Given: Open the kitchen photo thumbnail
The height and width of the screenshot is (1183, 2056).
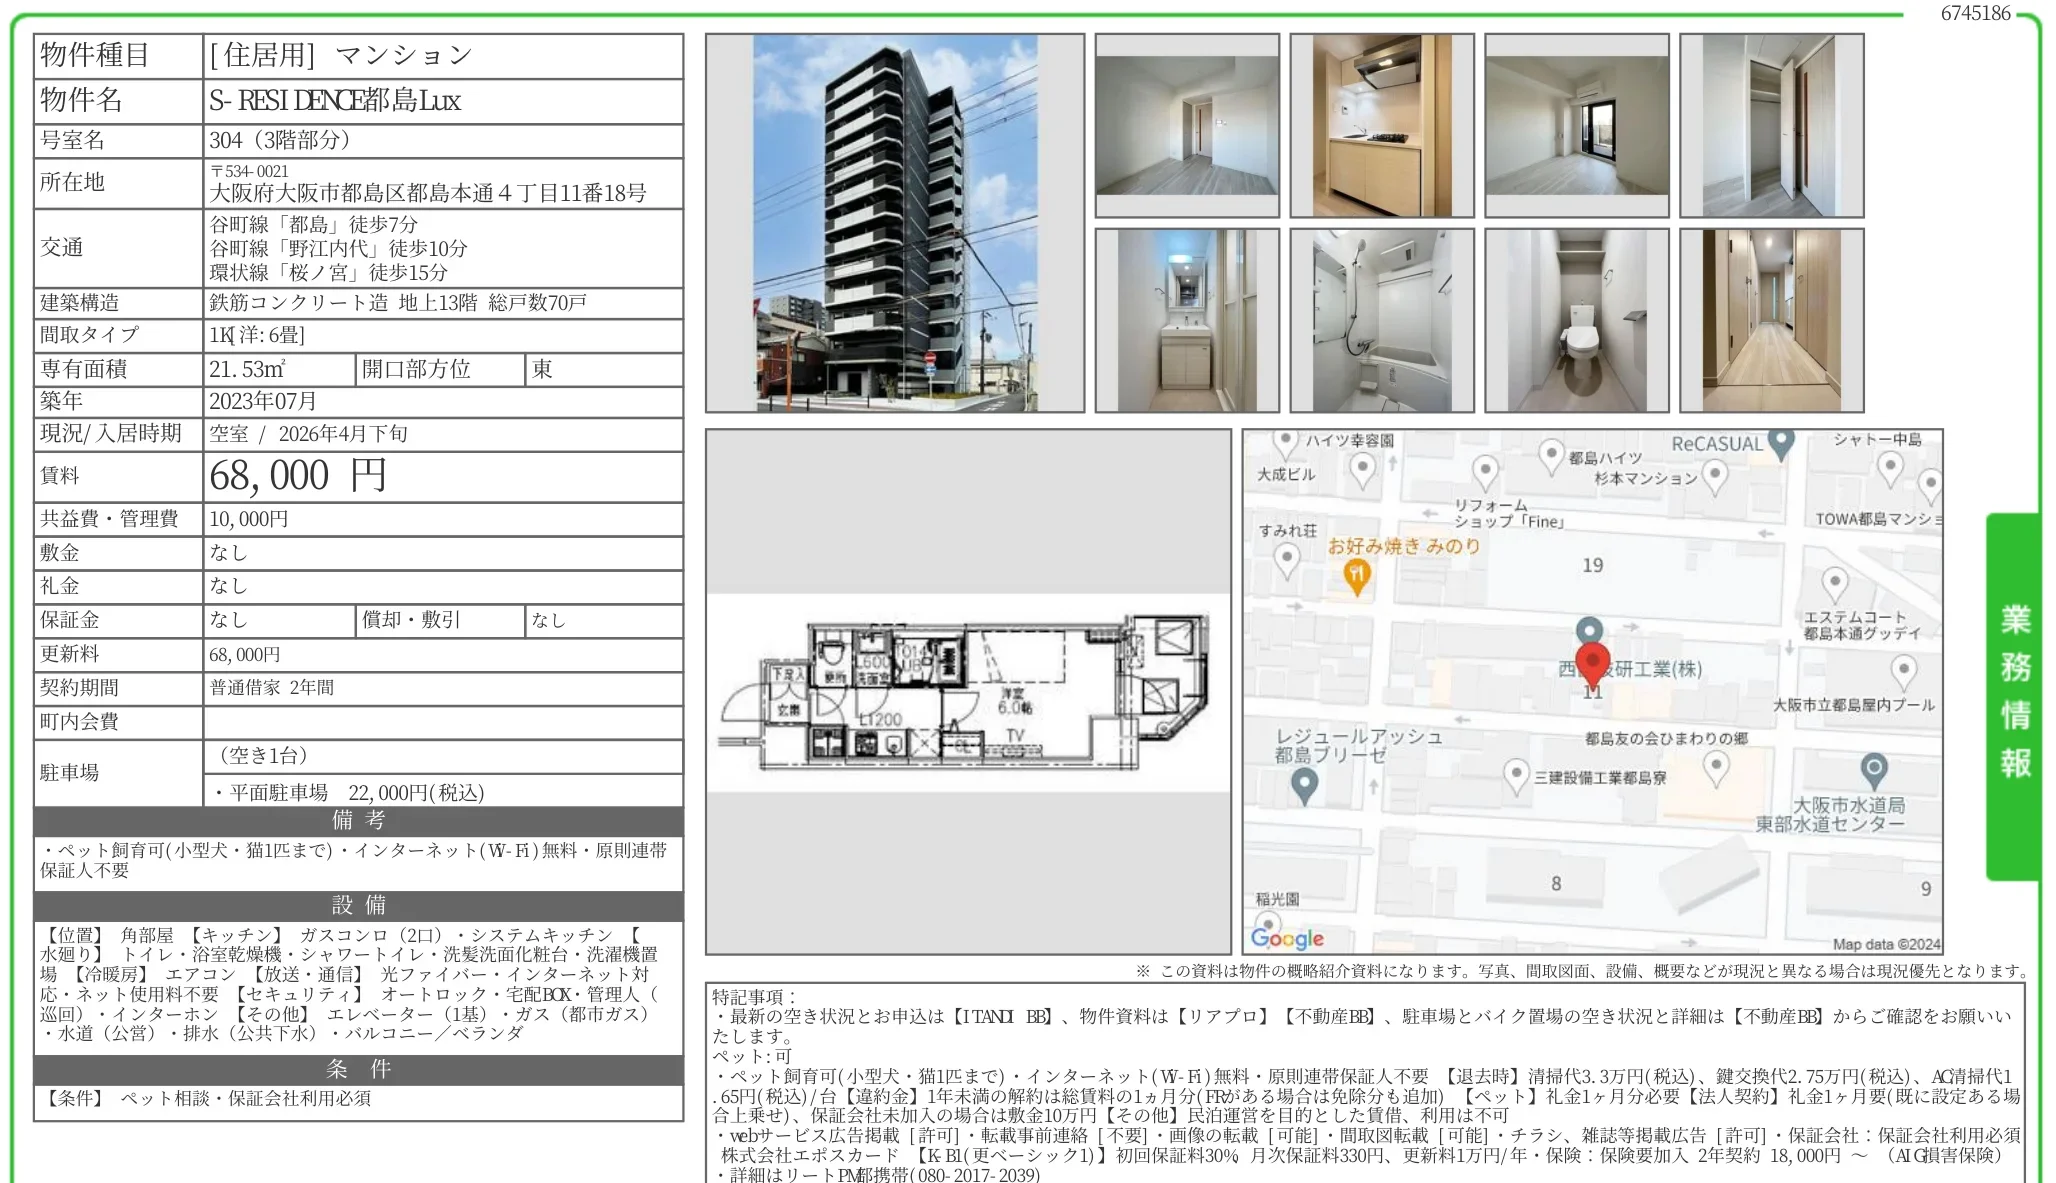Looking at the screenshot, I should 1381,126.
